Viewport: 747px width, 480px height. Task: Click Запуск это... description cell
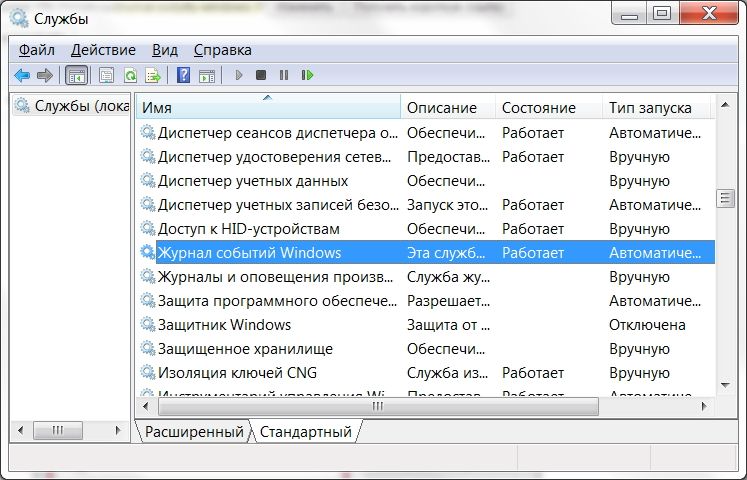(447, 205)
